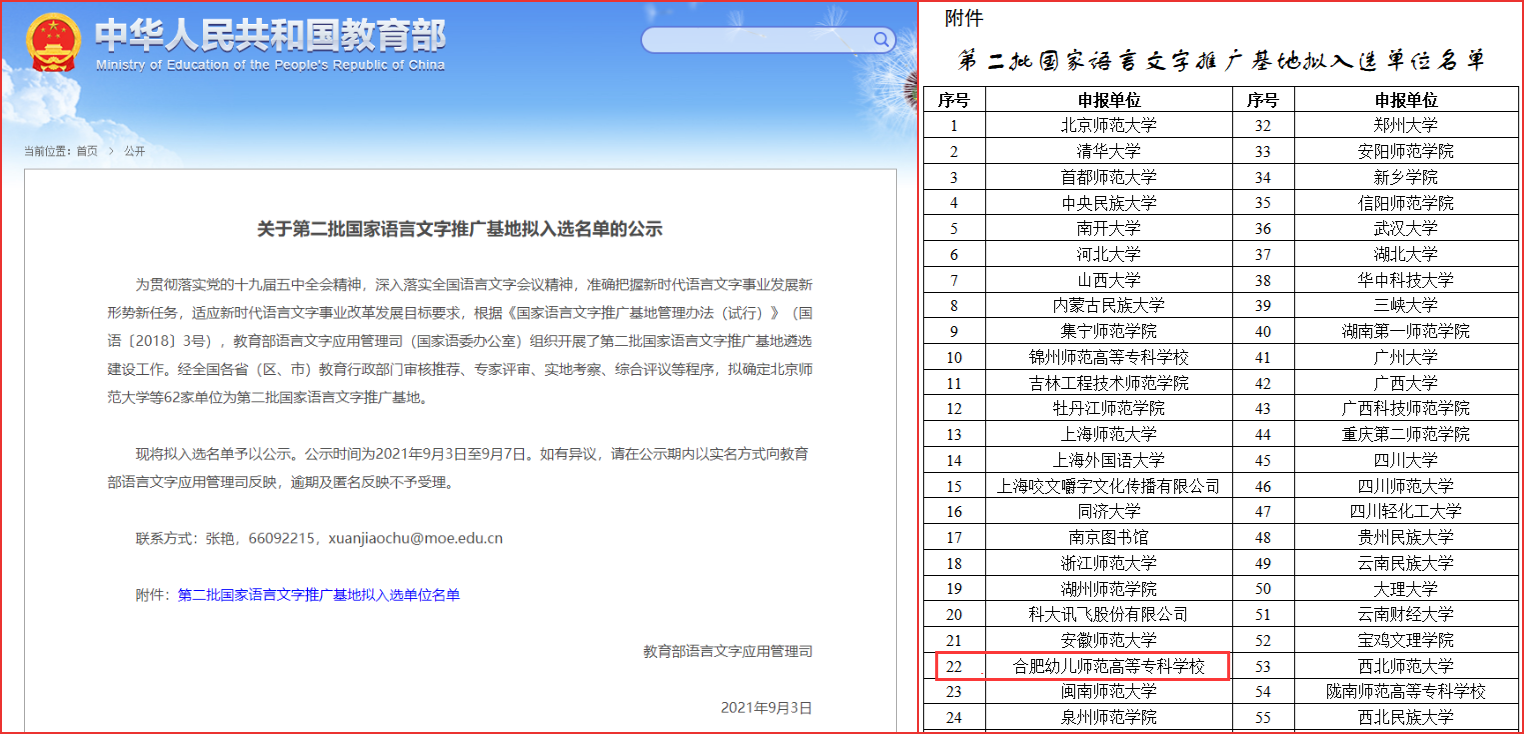Viewport: 1524px width, 734px height.
Task: Select table cell 湖北大学
Action: [1406, 254]
